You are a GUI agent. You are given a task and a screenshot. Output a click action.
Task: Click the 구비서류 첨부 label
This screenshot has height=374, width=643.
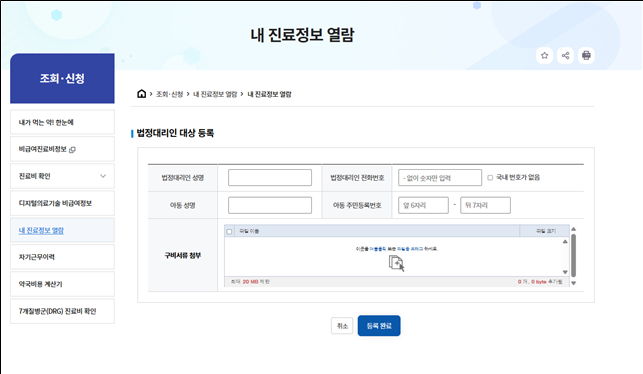point(182,255)
